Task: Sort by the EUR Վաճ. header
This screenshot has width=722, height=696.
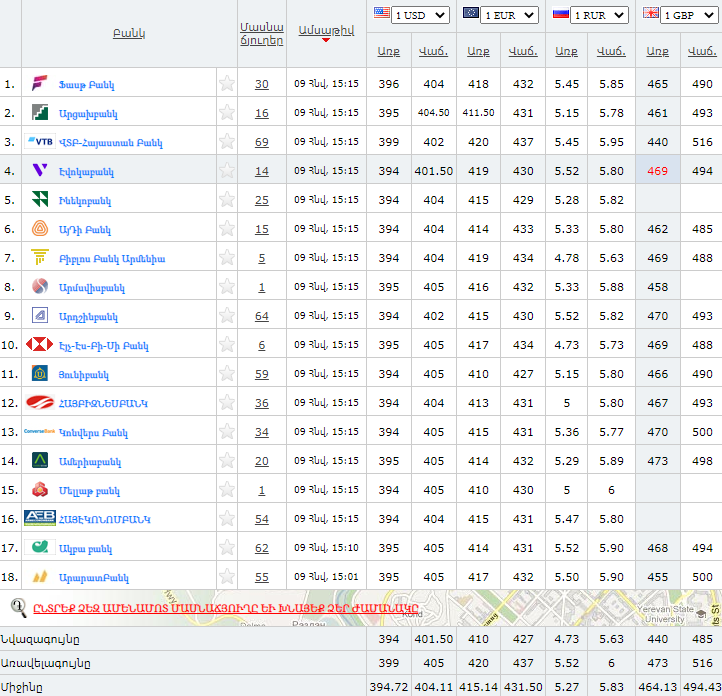Action: point(523,51)
